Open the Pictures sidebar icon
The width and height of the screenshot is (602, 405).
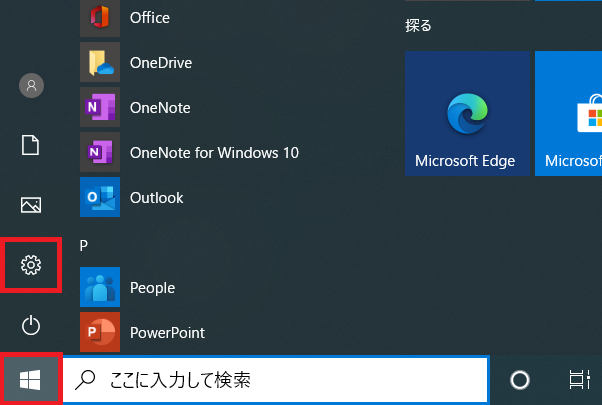31,205
